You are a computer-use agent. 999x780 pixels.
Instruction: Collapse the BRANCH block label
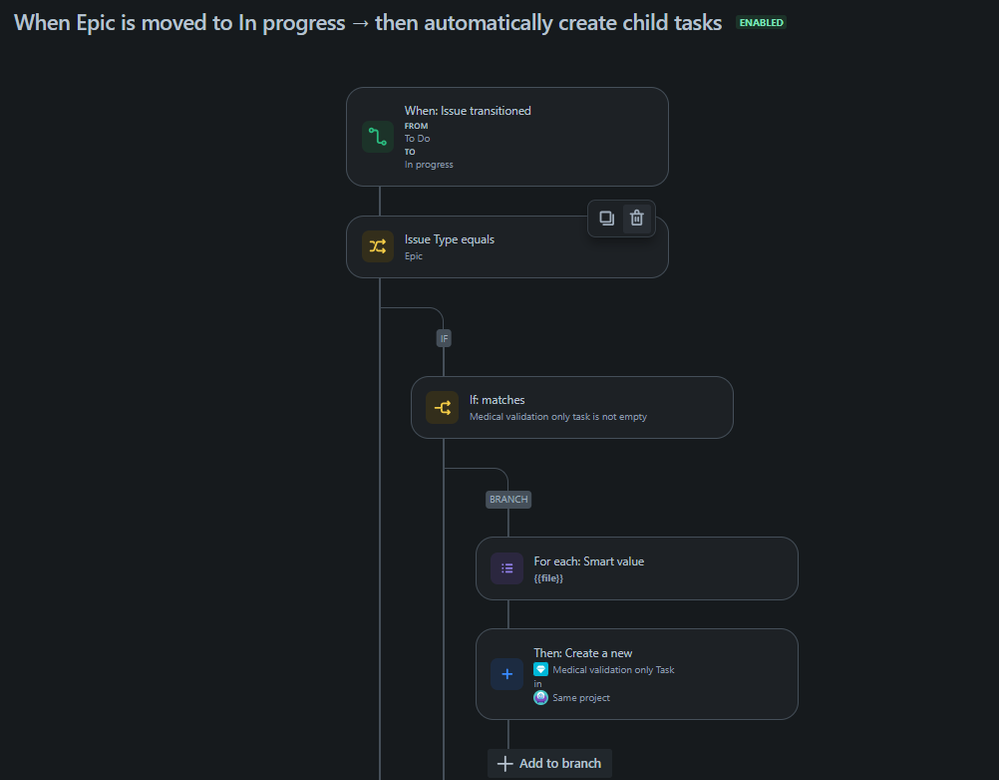coord(508,499)
